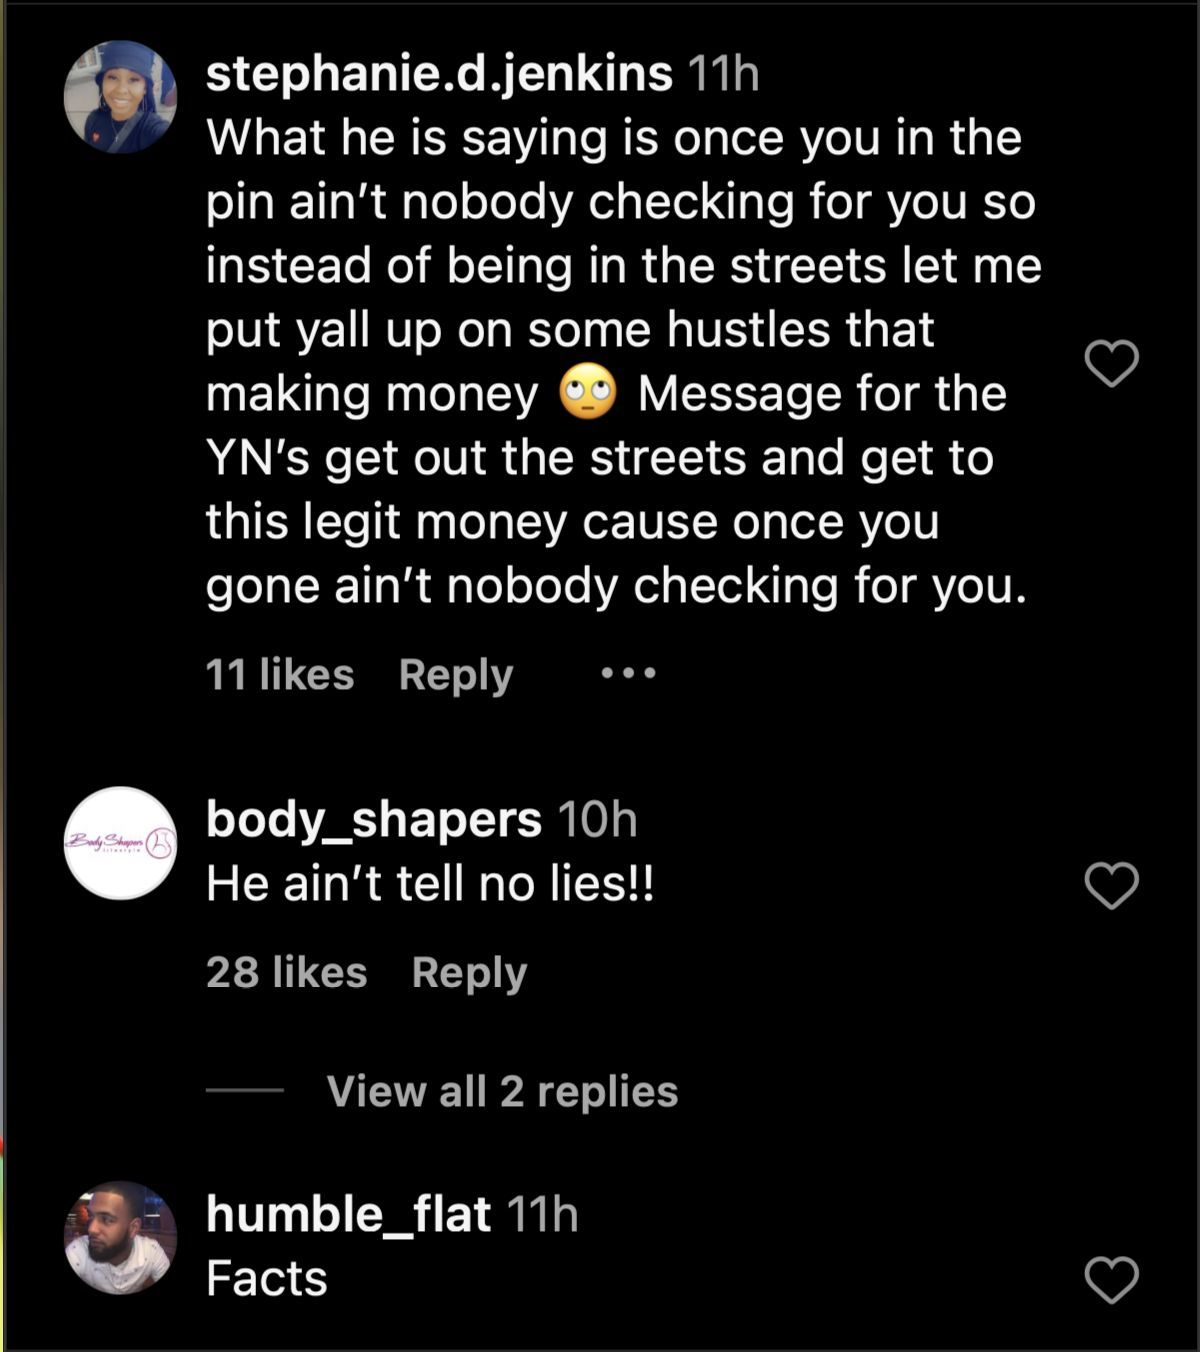Reply to body_shapers' comment
Screen dimensions: 1200x1352
469,972
